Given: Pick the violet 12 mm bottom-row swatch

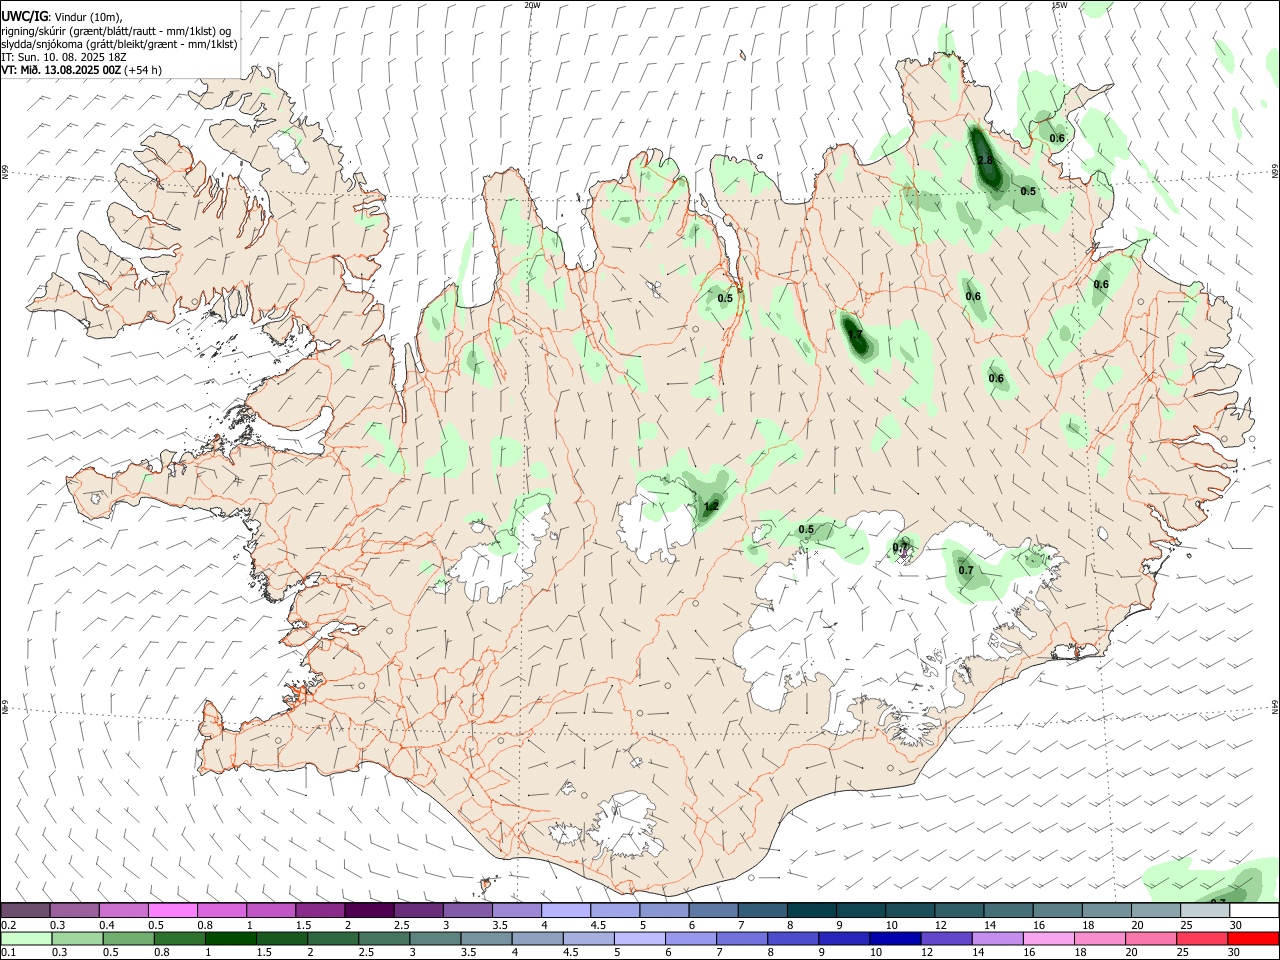Looking at the screenshot, I should (947, 938).
